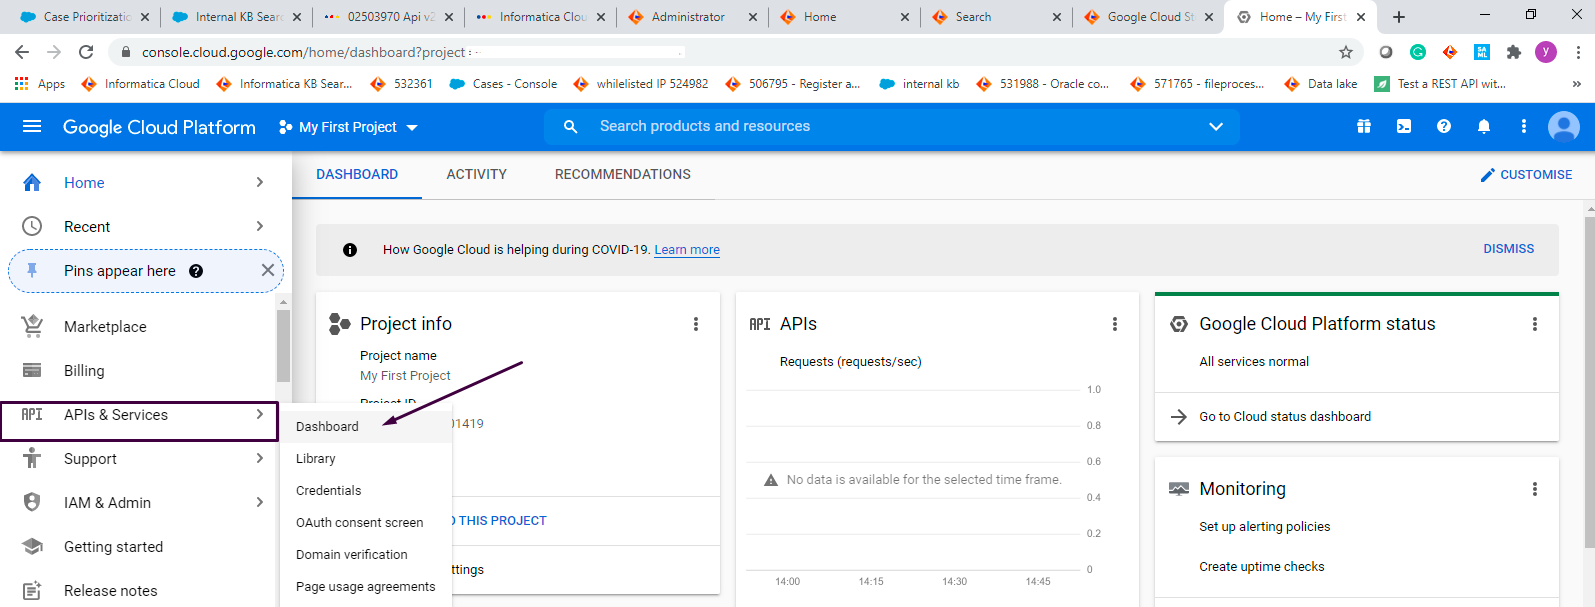1595x607 pixels.
Task: Click the Learn more COVID-19 link
Action: coord(687,250)
